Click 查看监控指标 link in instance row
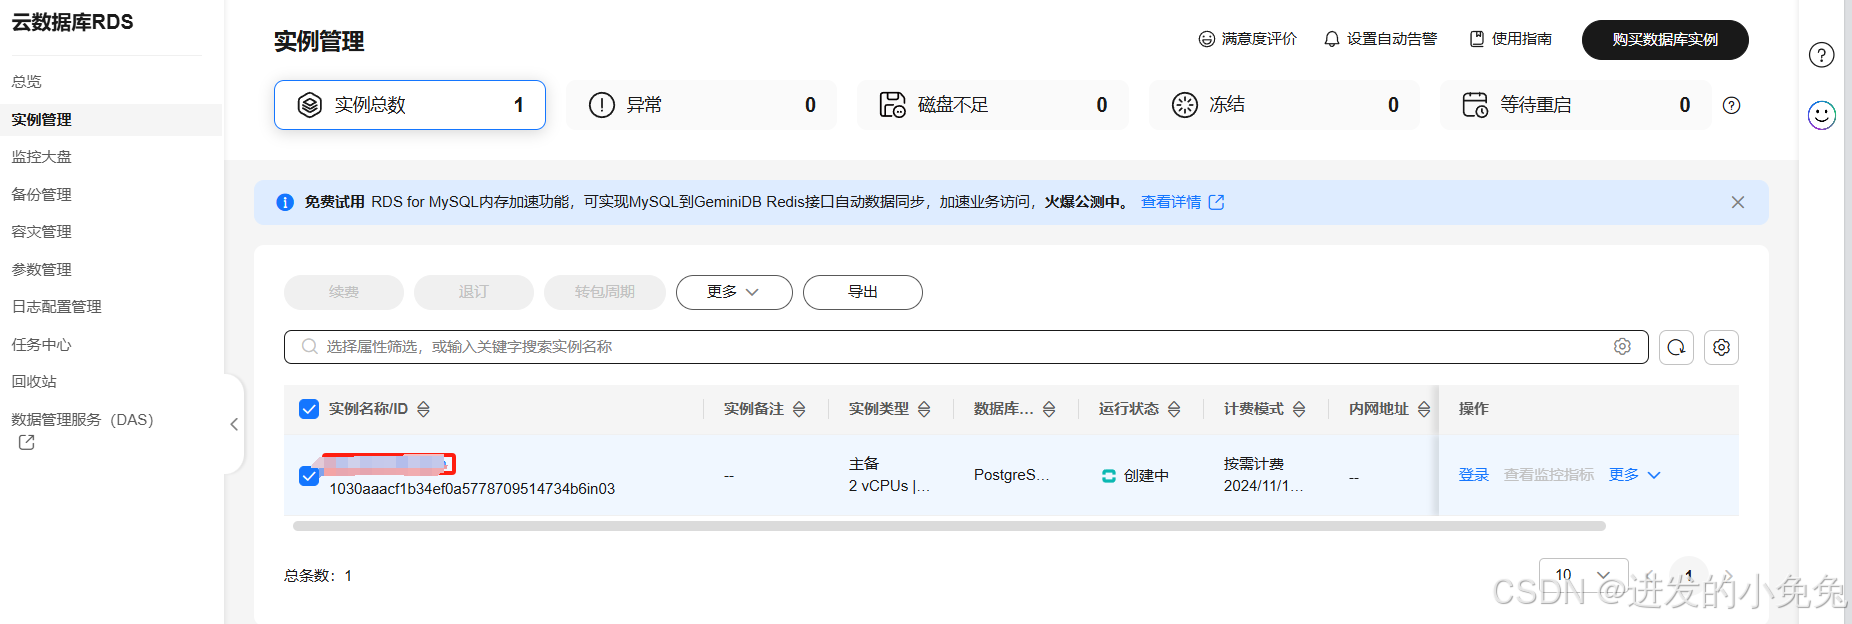The image size is (1852, 624). tap(1549, 475)
